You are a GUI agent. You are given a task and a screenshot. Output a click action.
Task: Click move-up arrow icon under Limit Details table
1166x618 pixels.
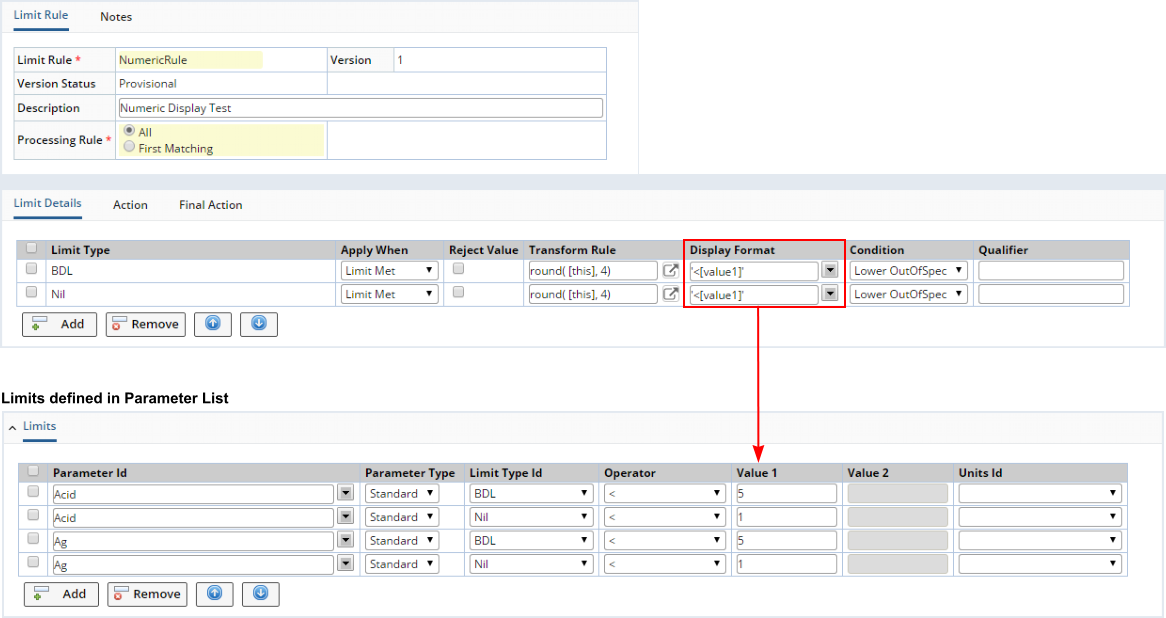point(213,324)
